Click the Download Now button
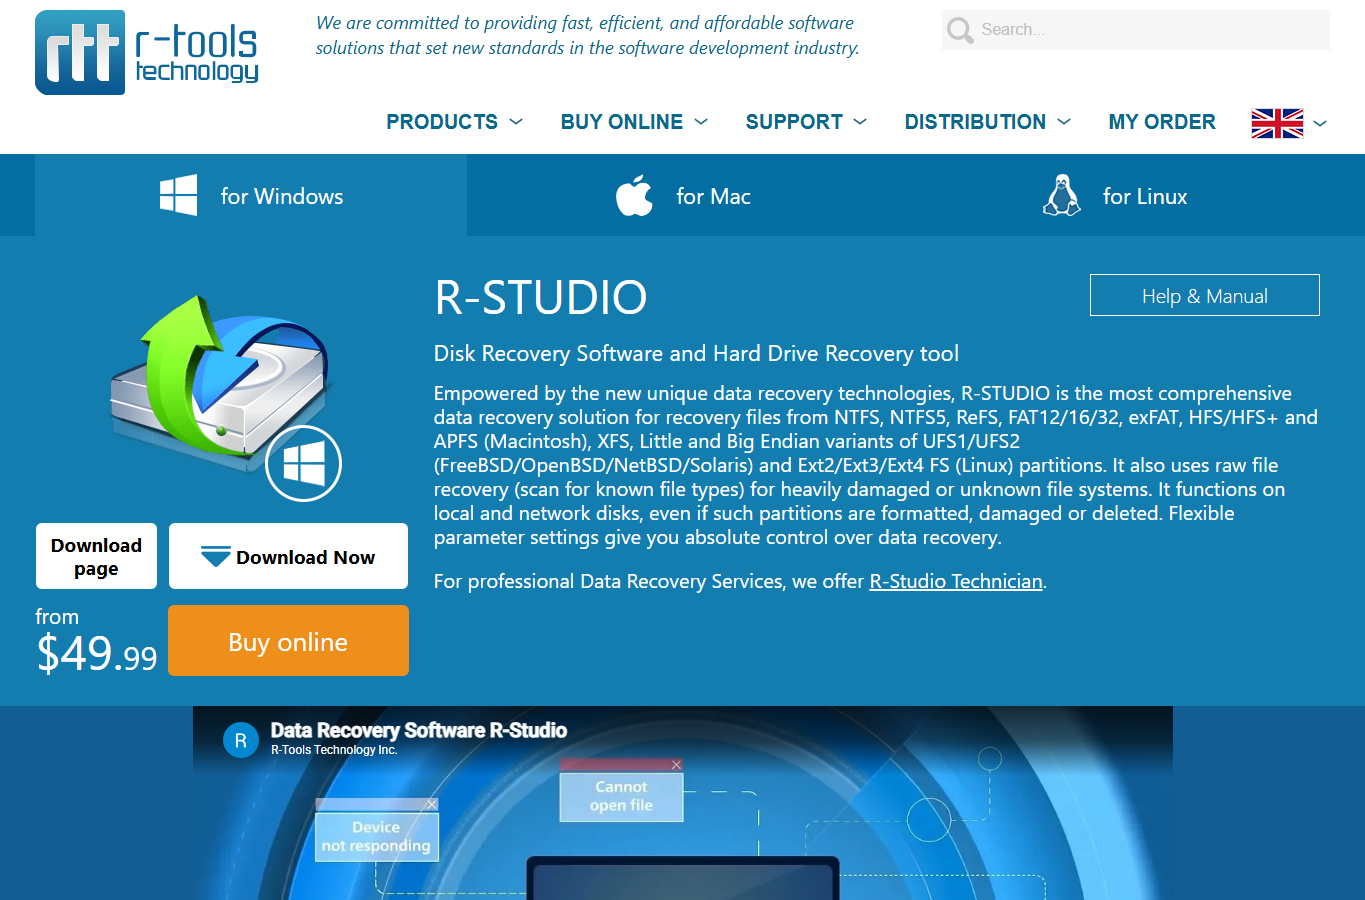Image resolution: width=1365 pixels, height=900 pixels. (x=288, y=556)
